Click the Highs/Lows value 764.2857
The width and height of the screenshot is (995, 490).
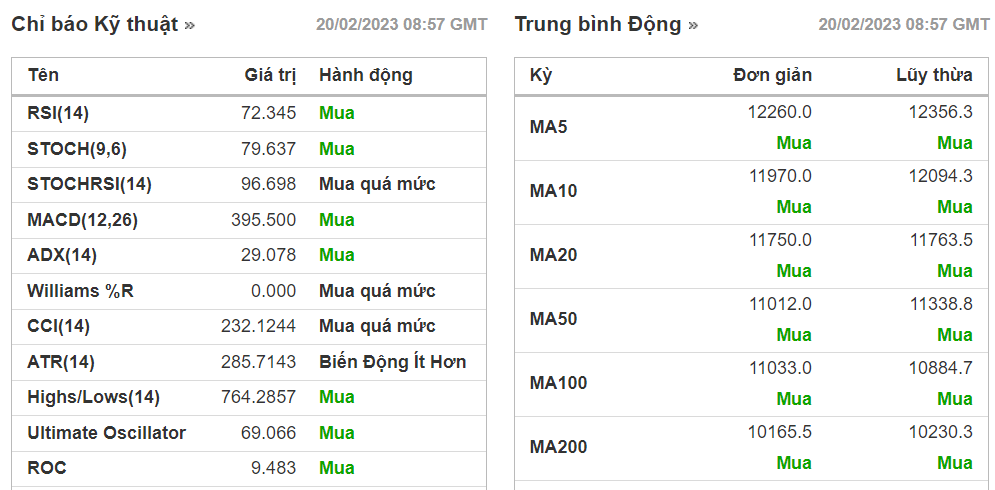coord(258,397)
